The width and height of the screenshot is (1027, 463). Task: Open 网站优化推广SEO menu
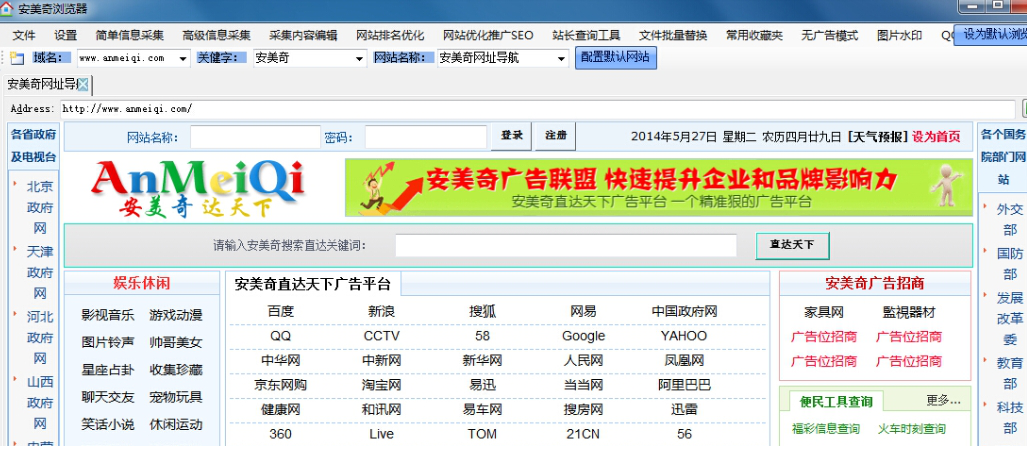(x=489, y=35)
